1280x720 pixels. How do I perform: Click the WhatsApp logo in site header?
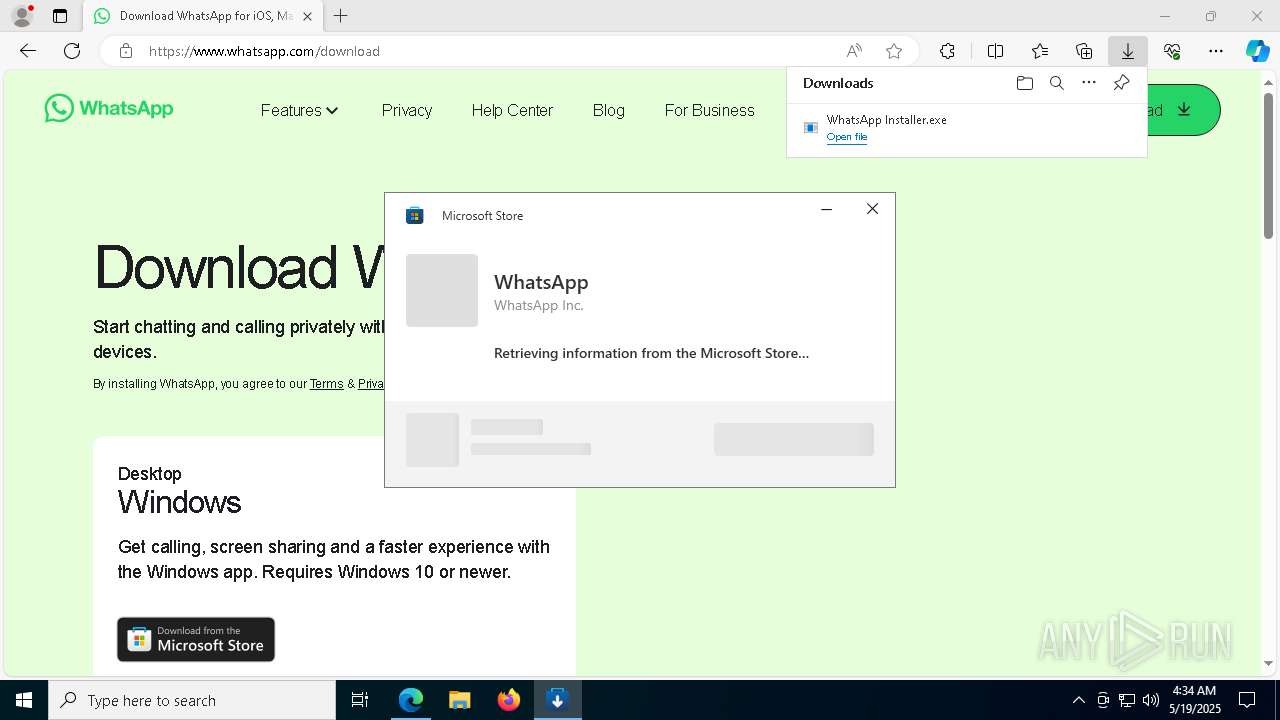click(108, 108)
